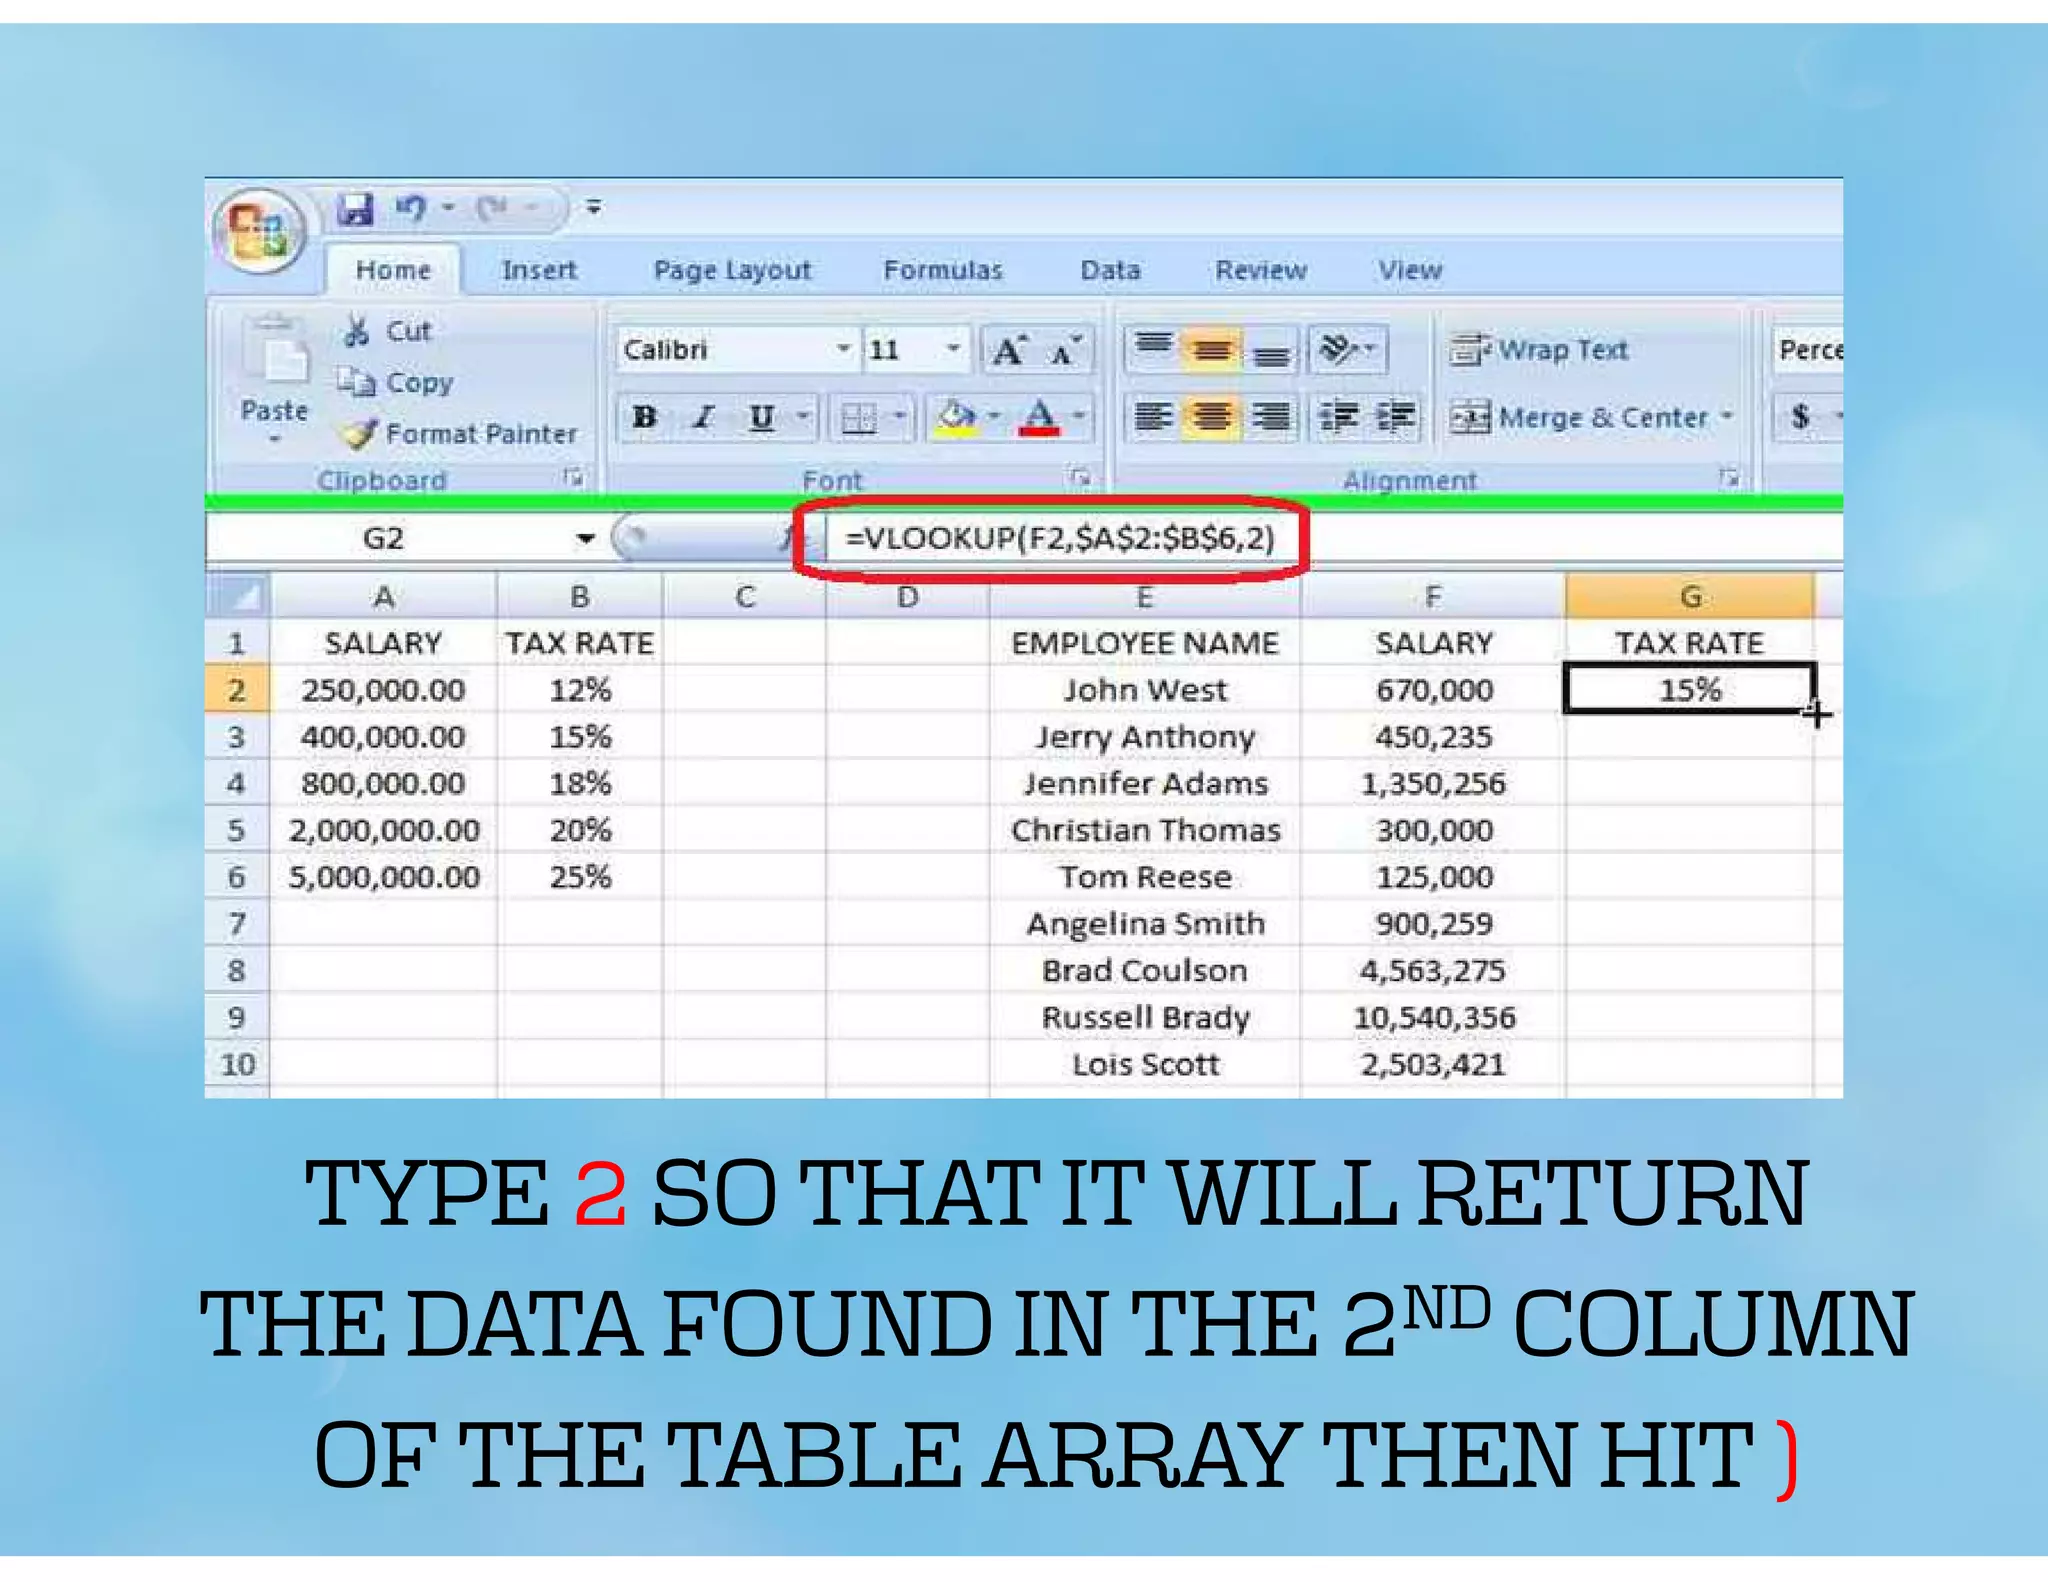Expand the font size 11 dropdown

tap(953, 349)
